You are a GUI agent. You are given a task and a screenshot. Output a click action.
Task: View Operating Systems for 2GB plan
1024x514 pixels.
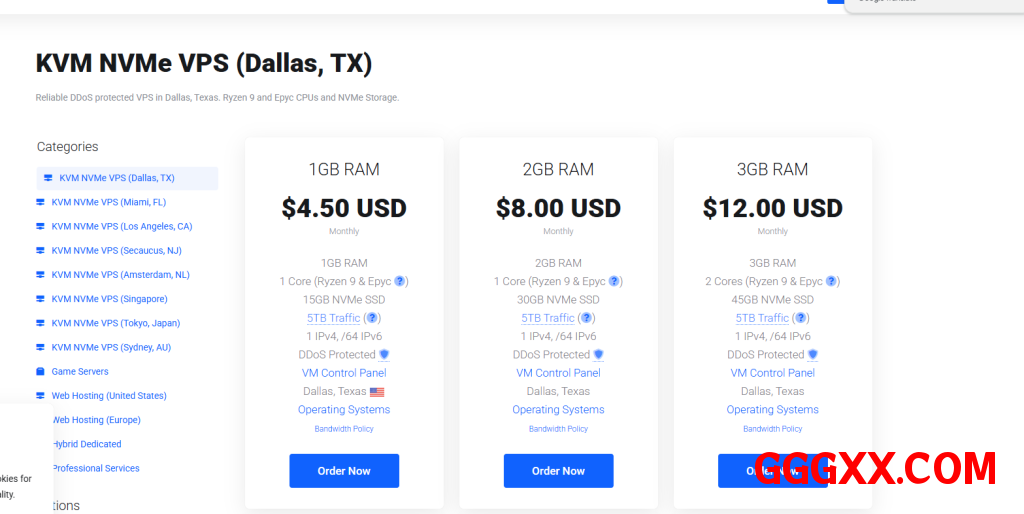(x=558, y=410)
